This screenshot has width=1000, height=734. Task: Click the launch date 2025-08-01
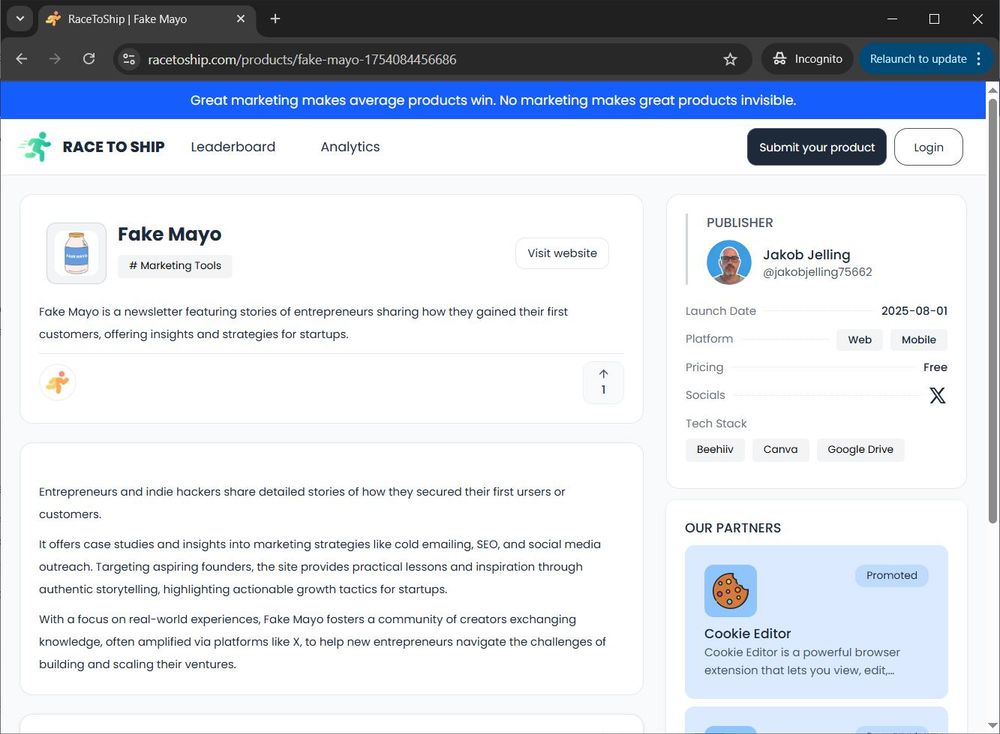pos(914,311)
